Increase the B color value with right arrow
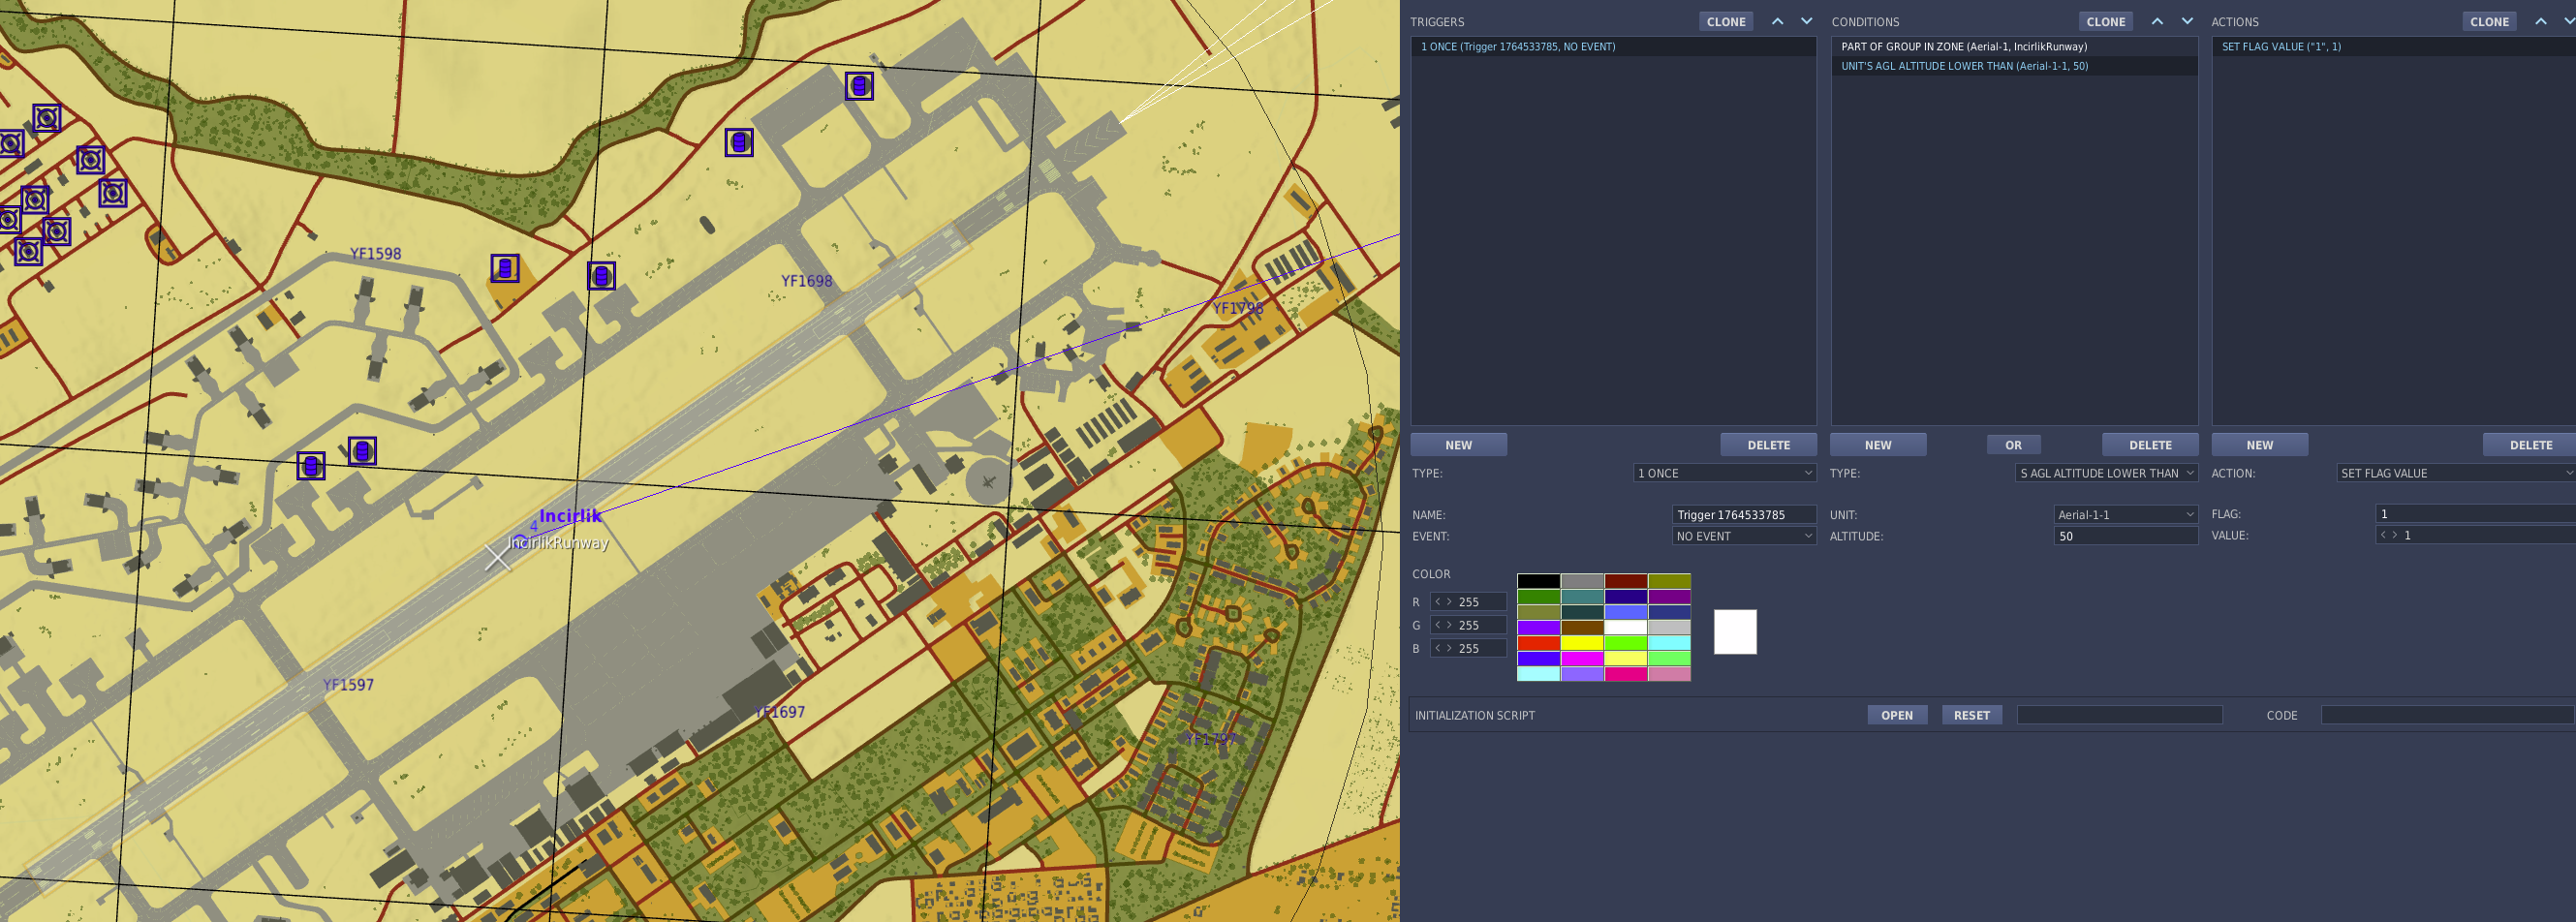This screenshot has height=922, width=2576. pos(1449,648)
